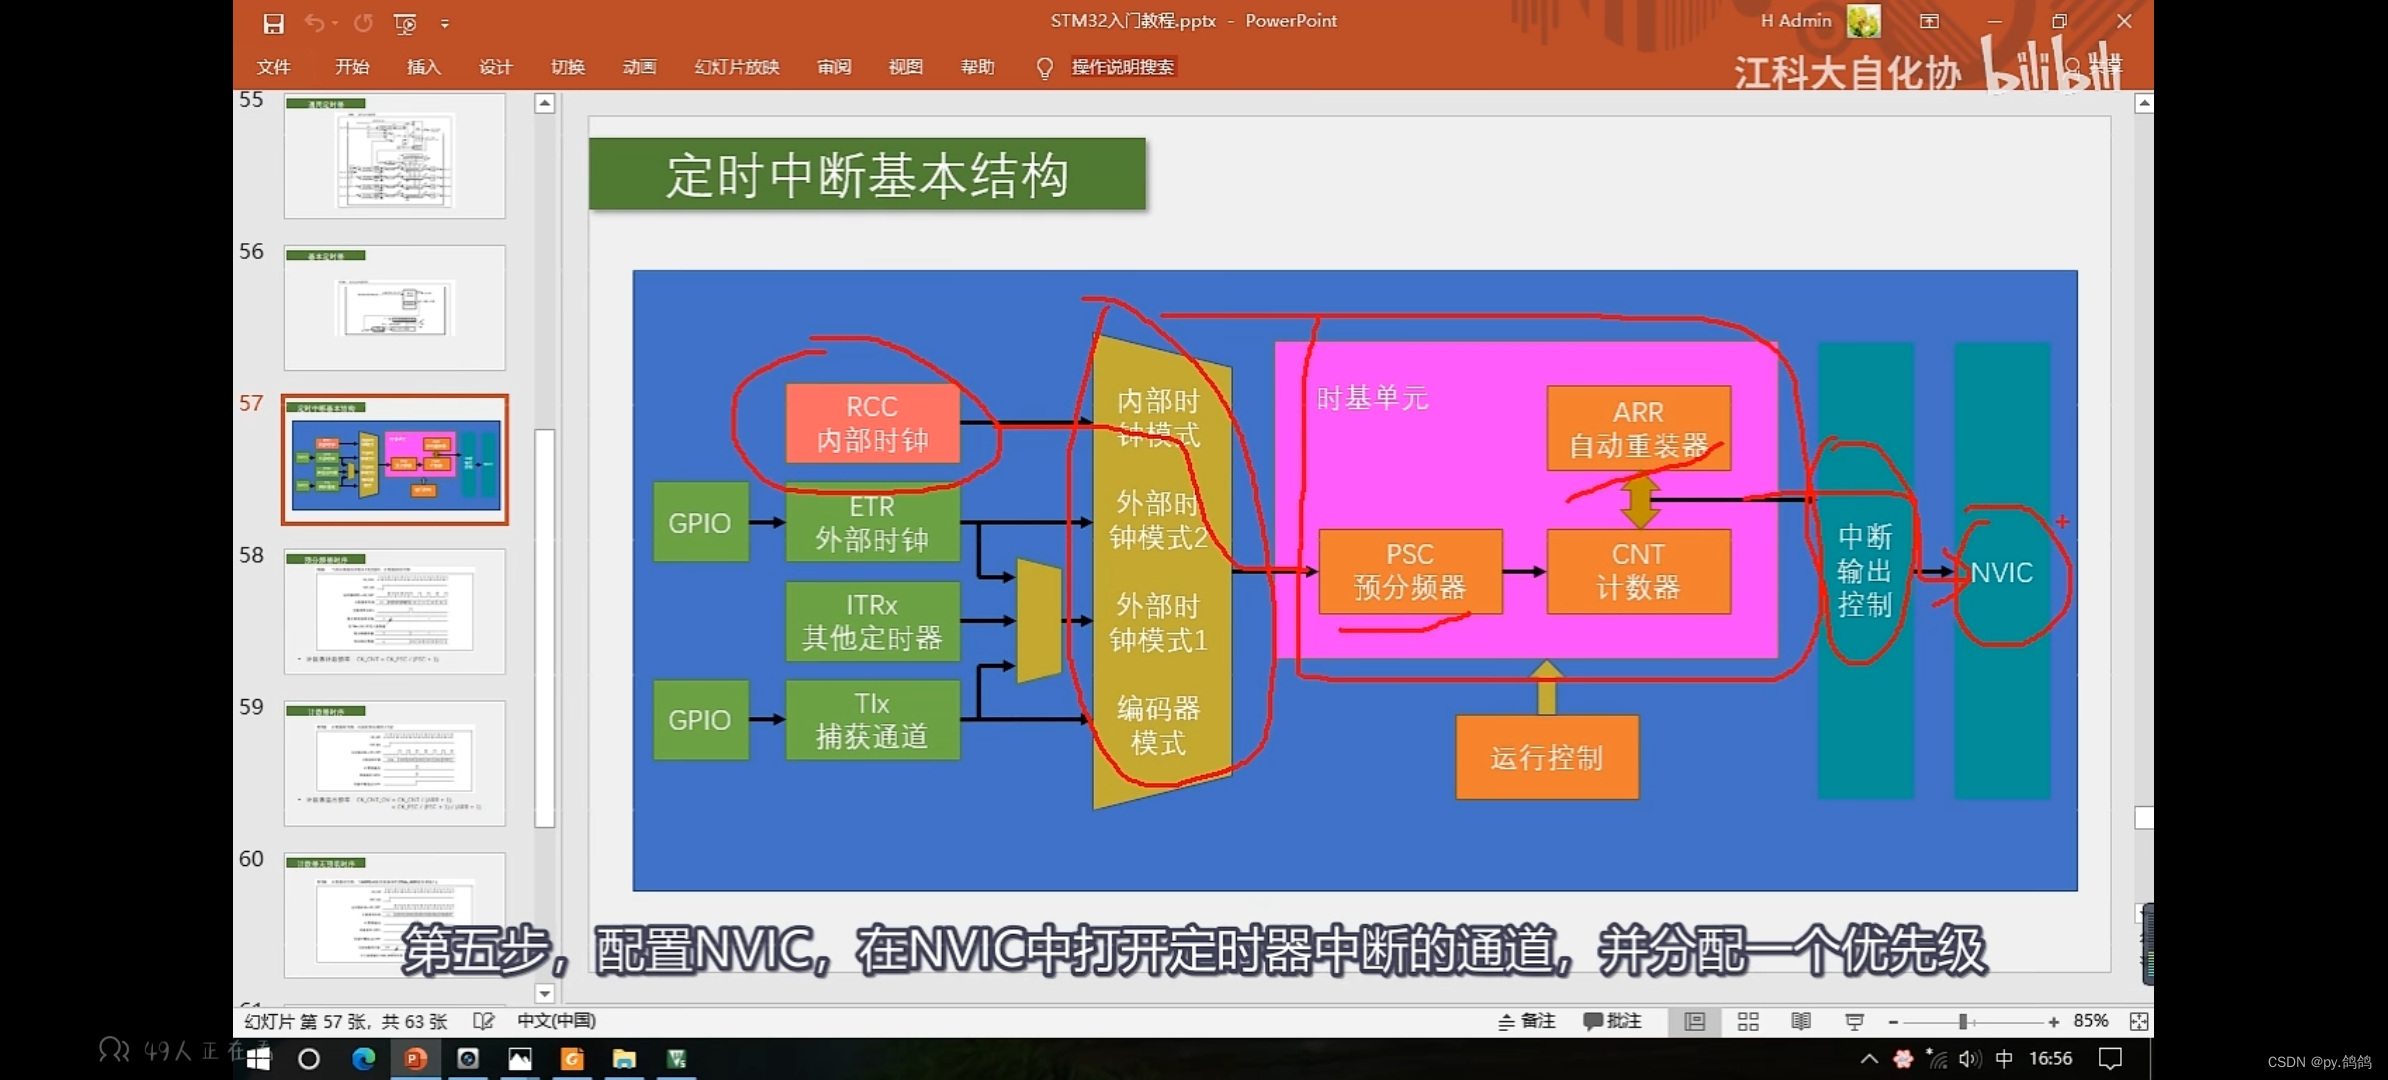Select the ITRx 其他定时器 box

tap(873, 621)
